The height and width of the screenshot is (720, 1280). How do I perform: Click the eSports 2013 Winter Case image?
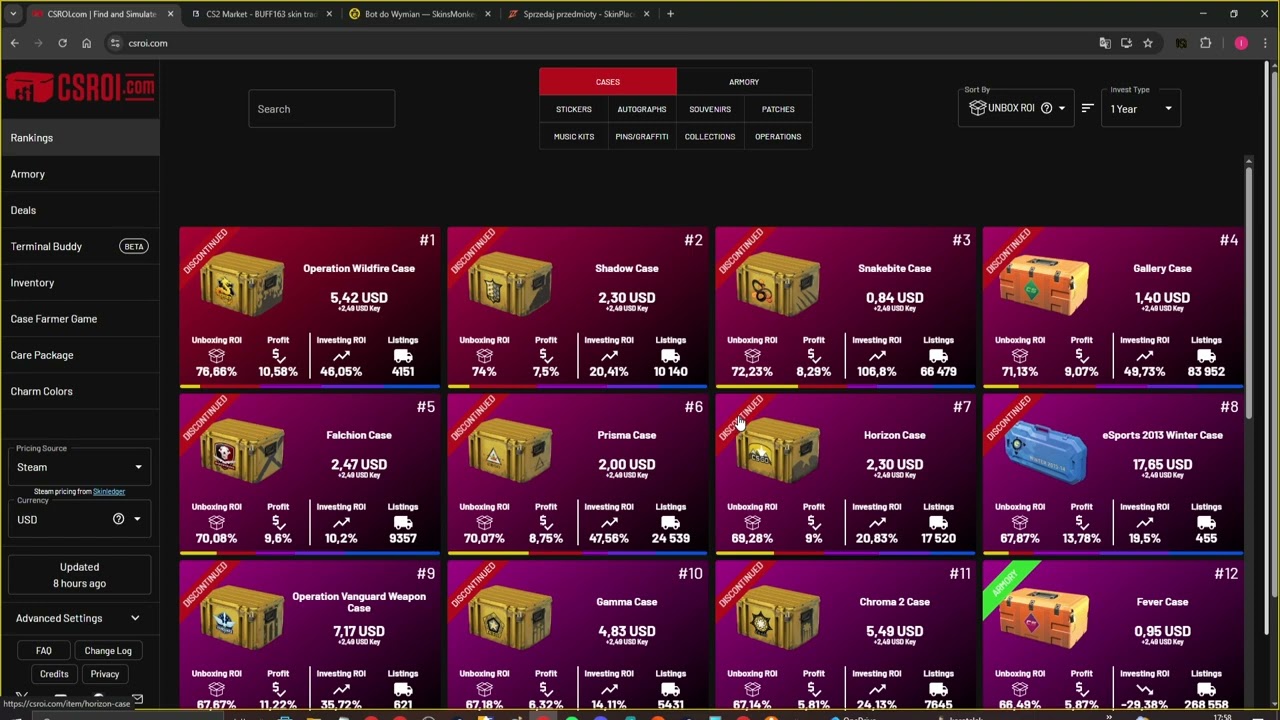(1044, 451)
